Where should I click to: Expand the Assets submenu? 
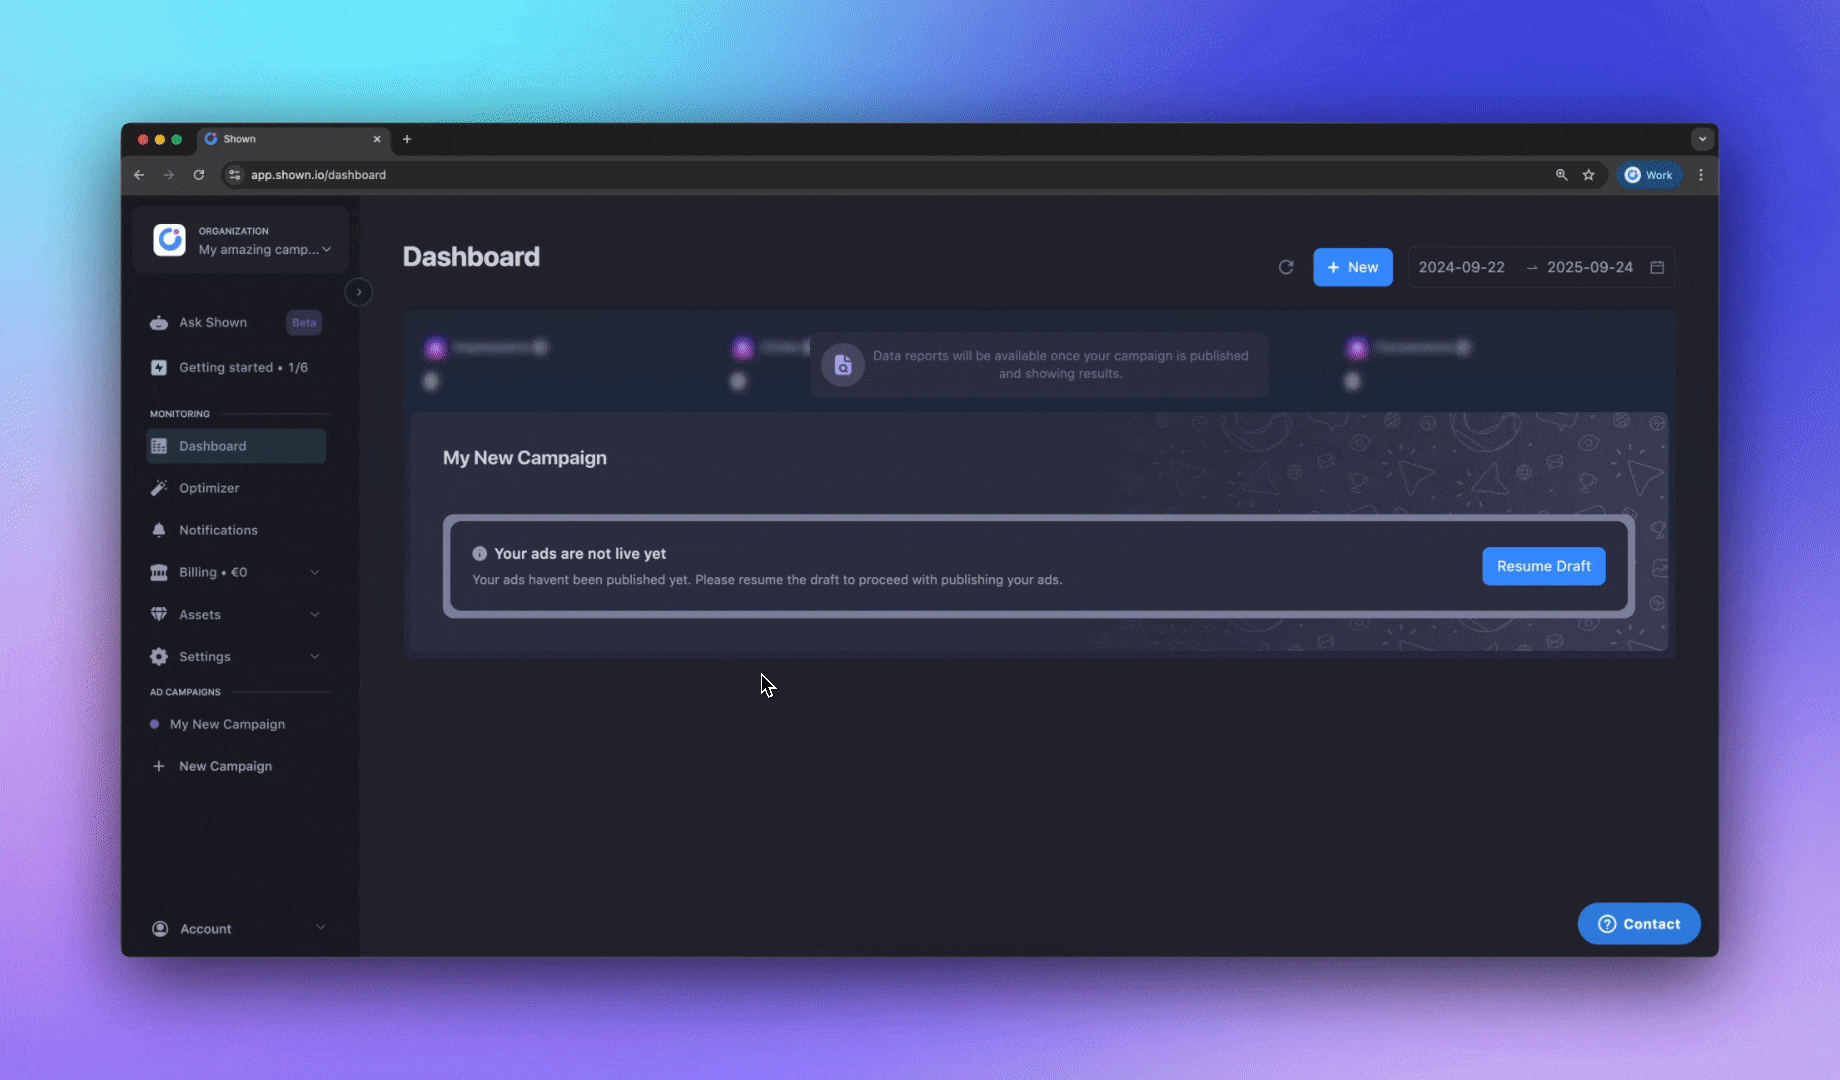point(315,614)
